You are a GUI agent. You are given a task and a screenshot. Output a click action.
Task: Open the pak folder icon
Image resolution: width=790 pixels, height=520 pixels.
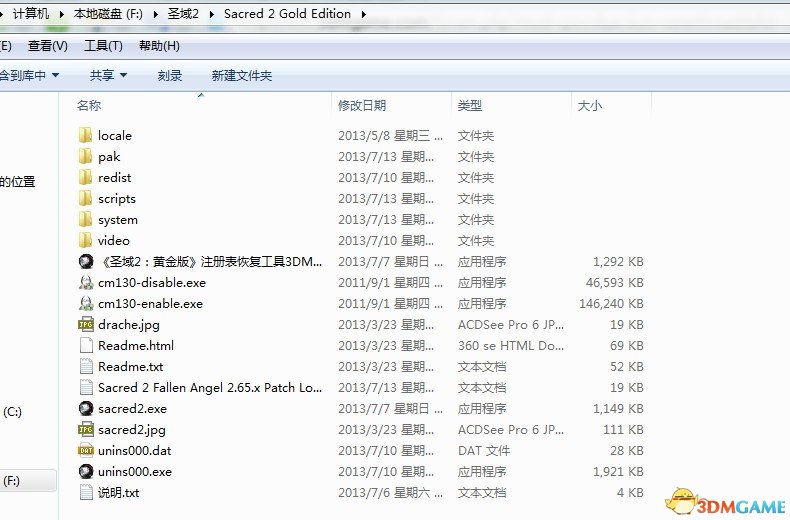pyautogui.click(x=86, y=156)
